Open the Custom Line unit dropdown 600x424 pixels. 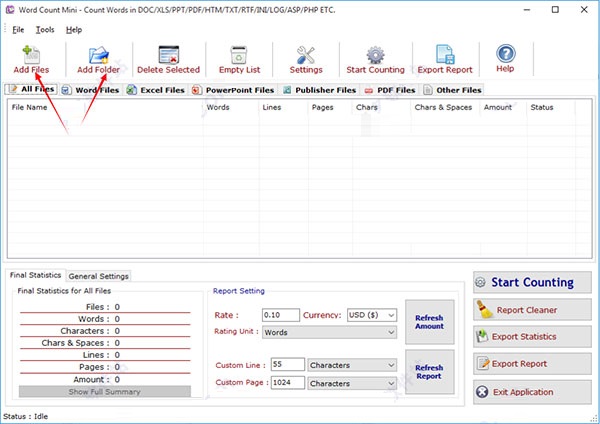pyautogui.click(x=353, y=365)
